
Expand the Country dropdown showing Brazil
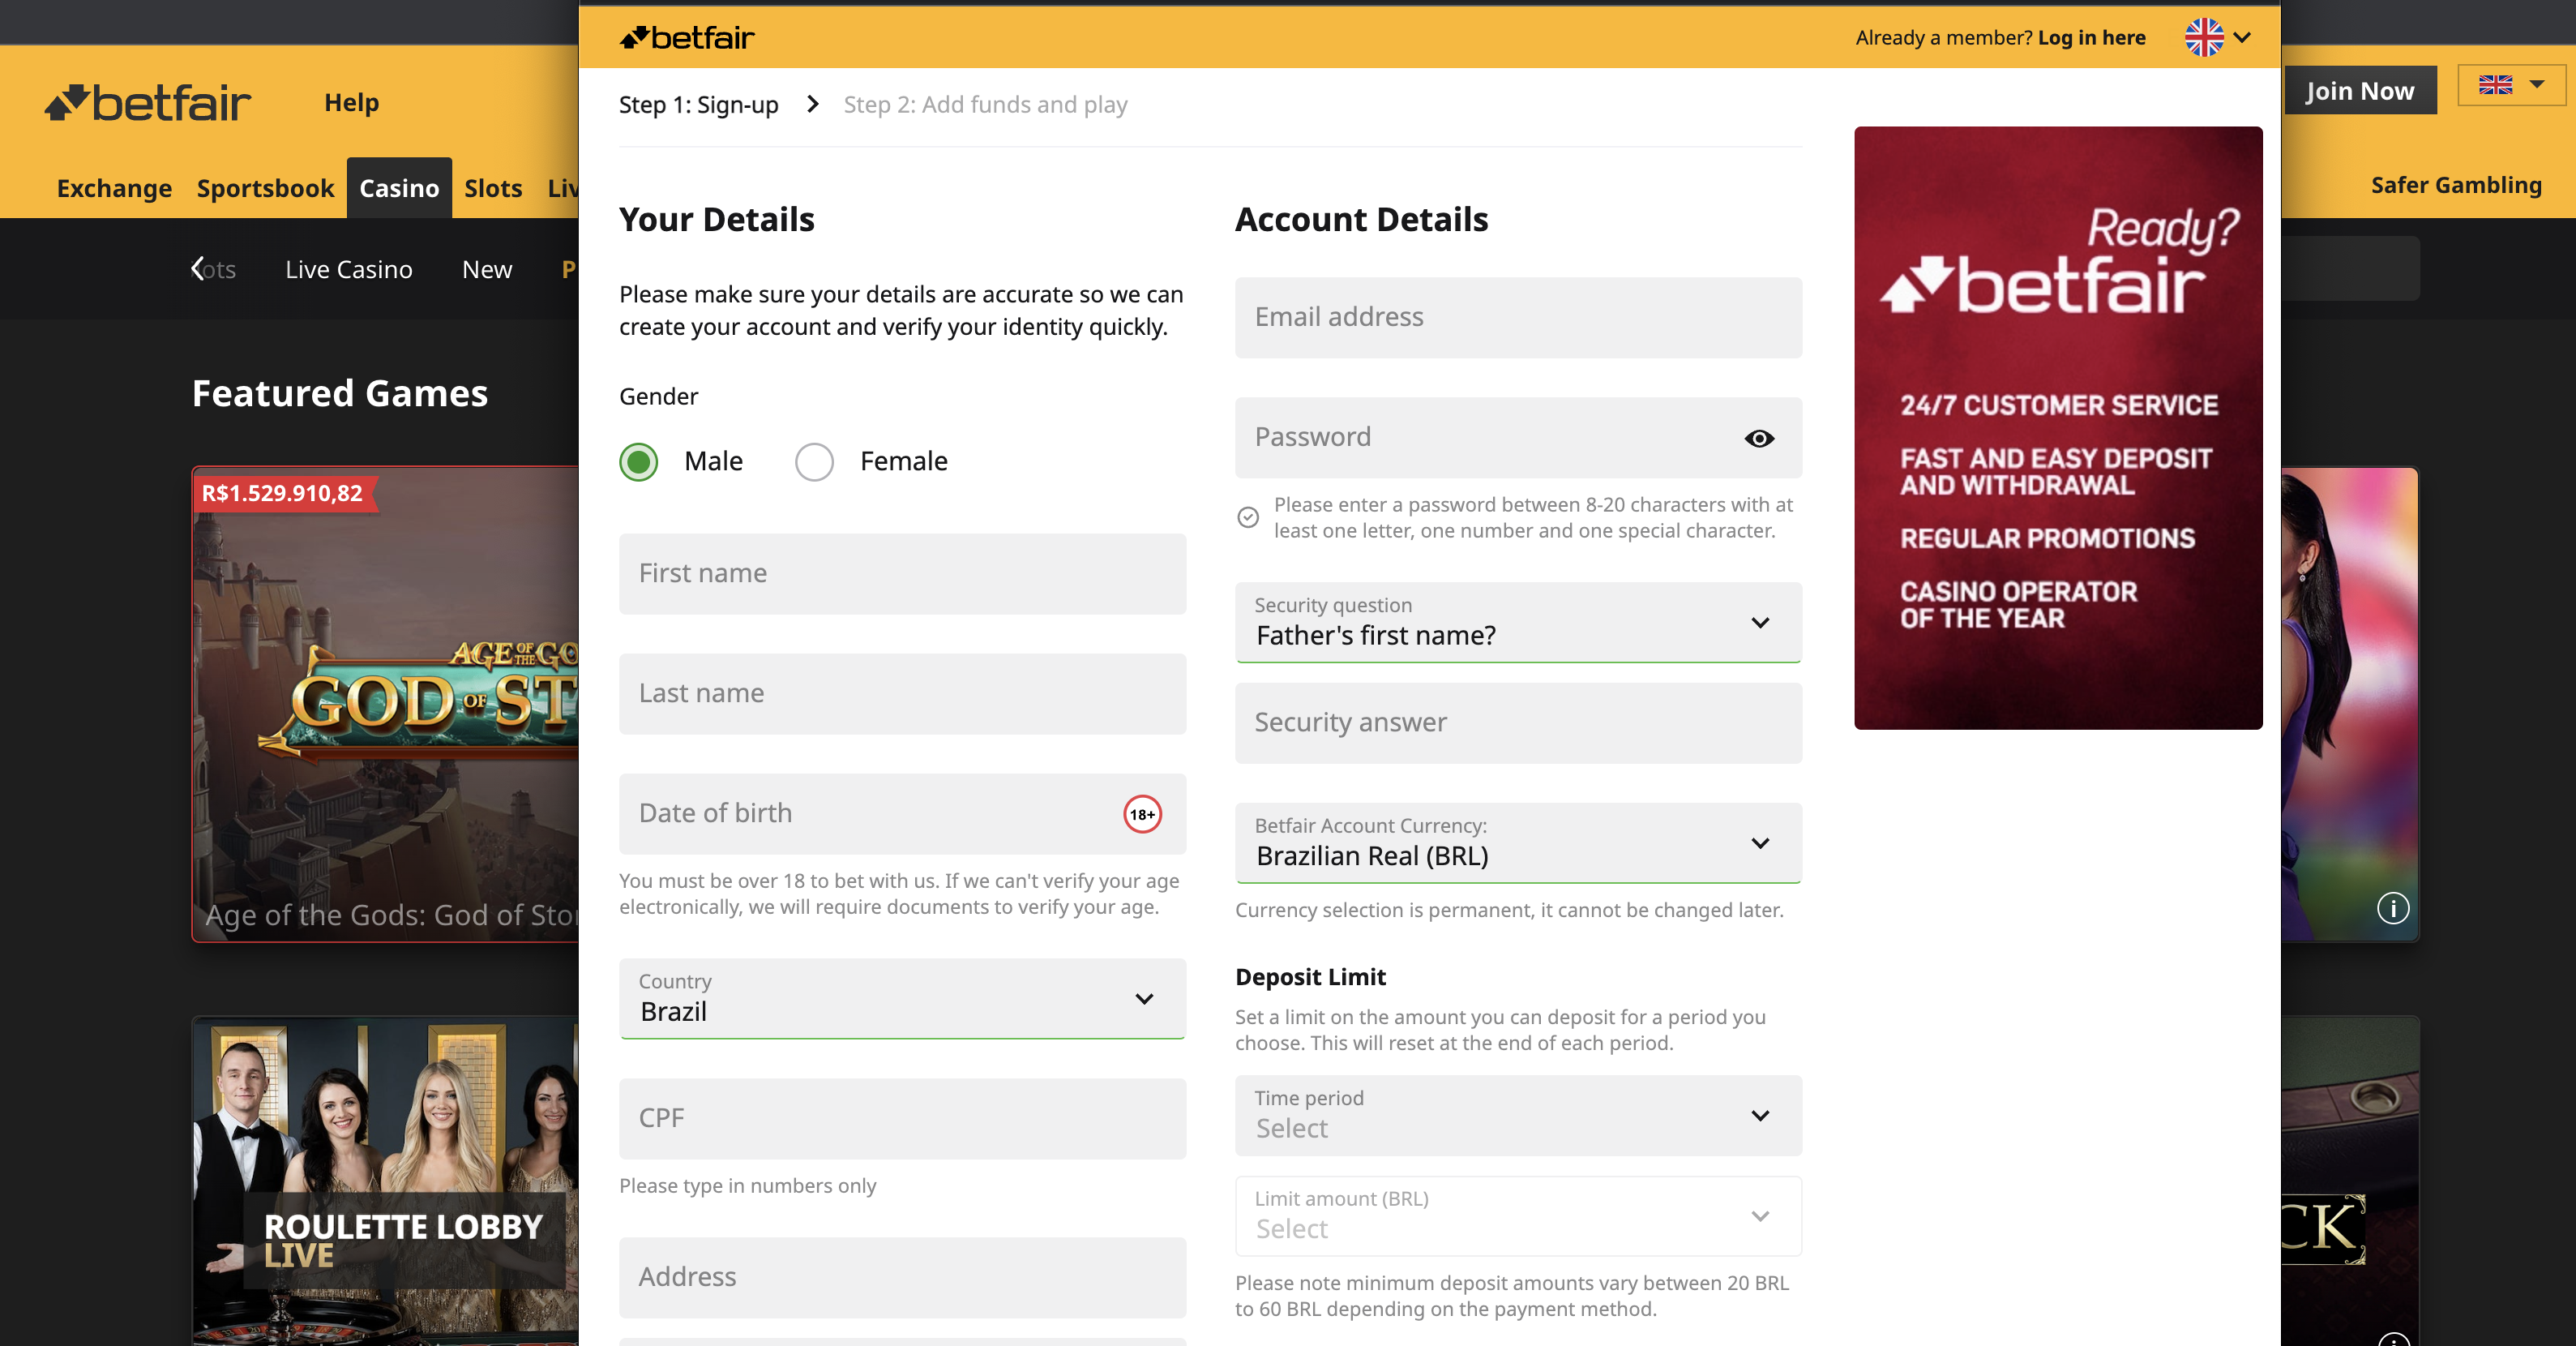[901, 998]
